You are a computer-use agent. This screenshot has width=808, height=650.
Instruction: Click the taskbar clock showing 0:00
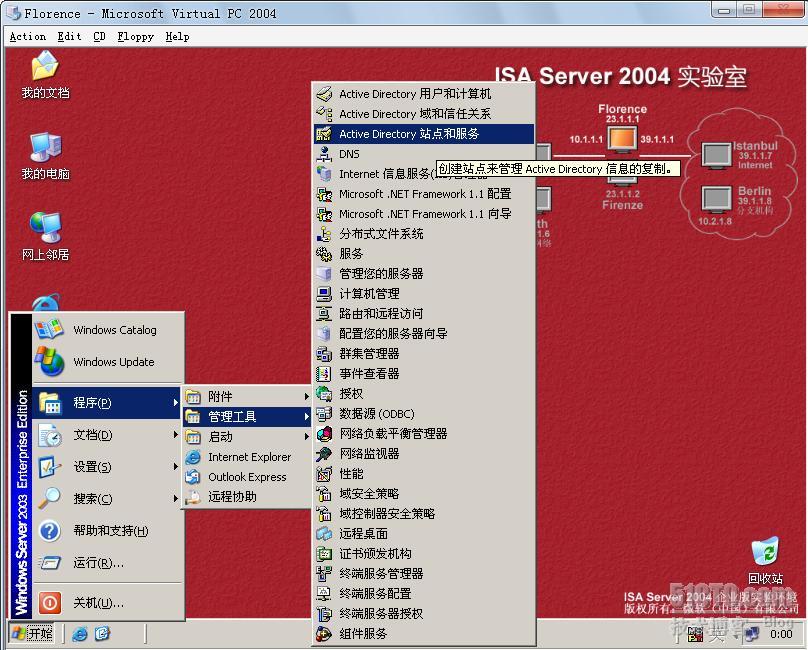click(x=781, y=634)
